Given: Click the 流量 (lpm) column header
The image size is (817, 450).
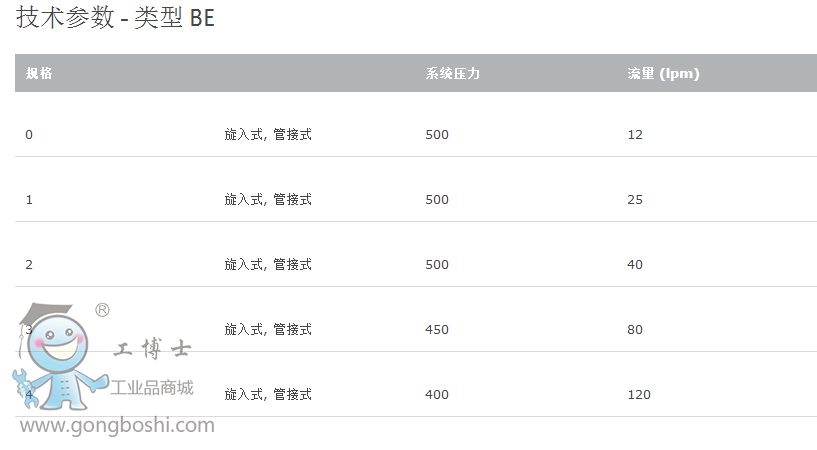Looking at the screenshot, I should (663, 73).
